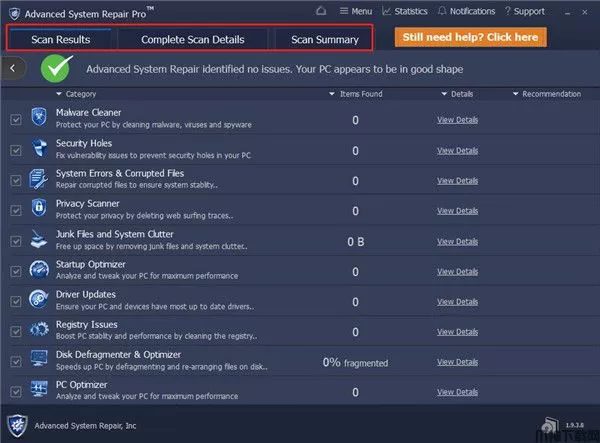The image size is (600, 443).
Task: Switch to the Scan Results tab
Action: (60, 39)
